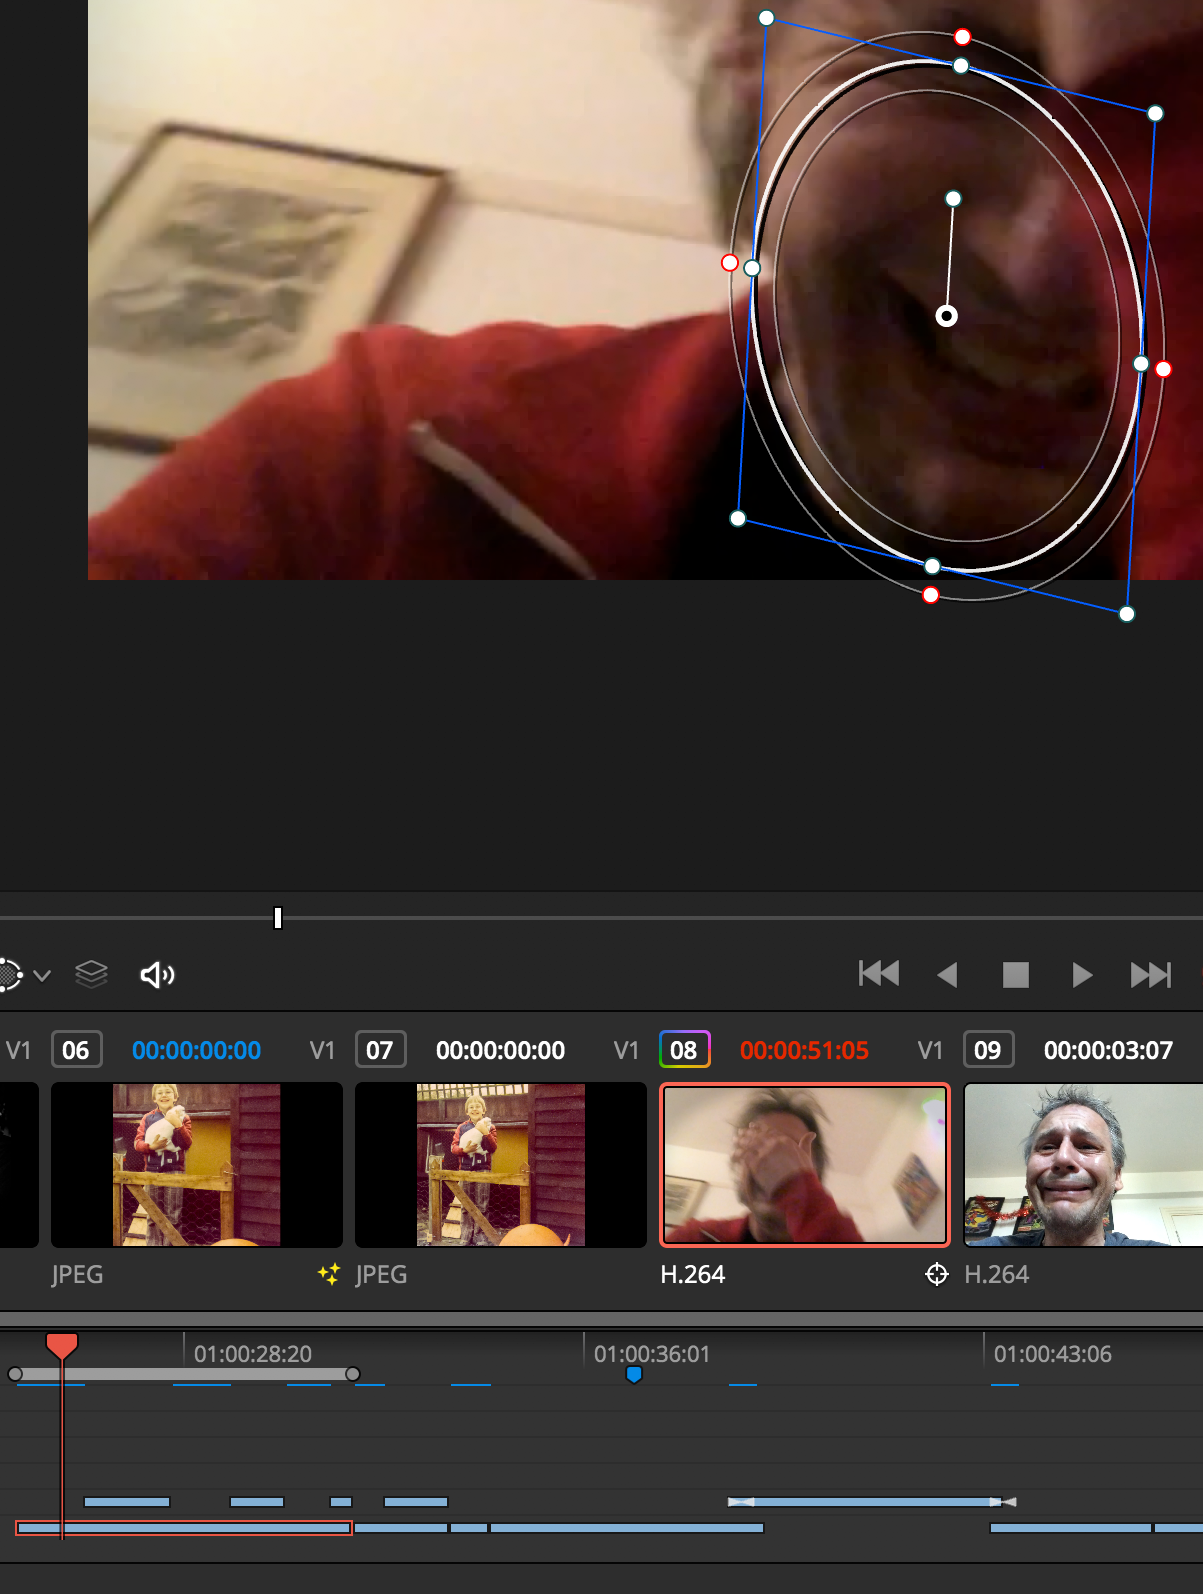Open the viewer overlay dropdown chevron
Screen dimensions: 1203x1594
(x=42, y=975)
